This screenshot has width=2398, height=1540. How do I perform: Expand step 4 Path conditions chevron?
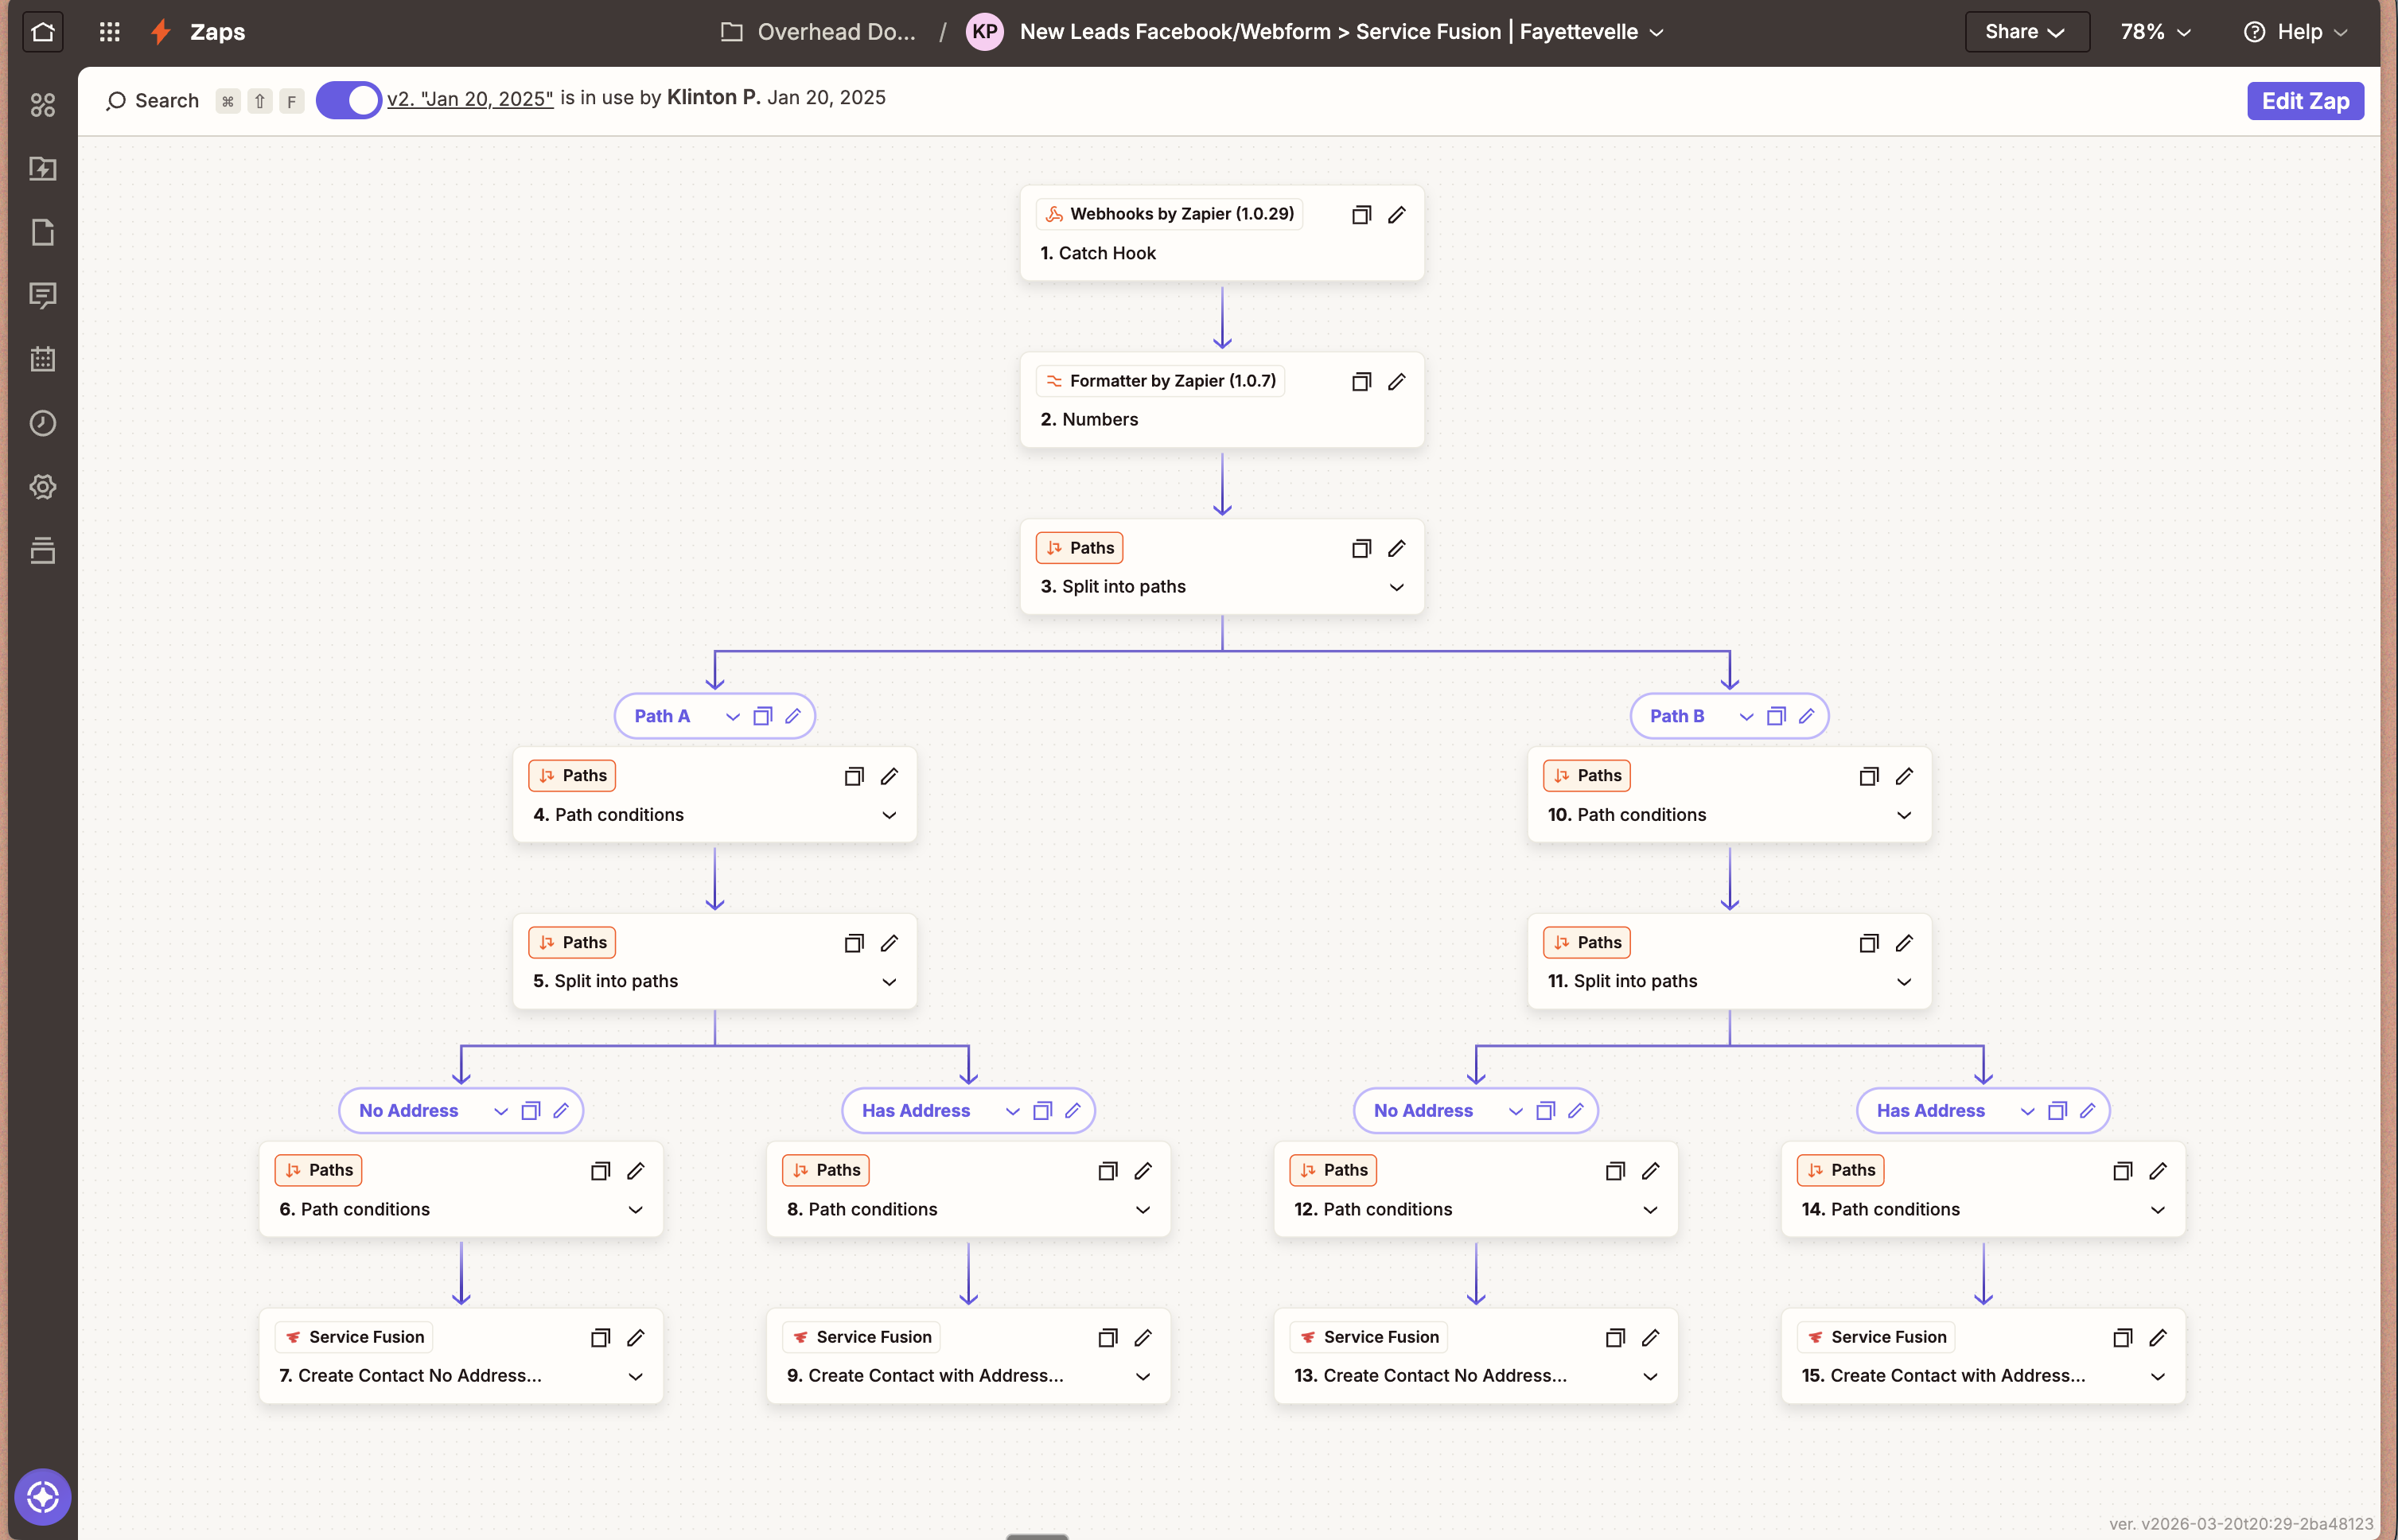point(889,815)
